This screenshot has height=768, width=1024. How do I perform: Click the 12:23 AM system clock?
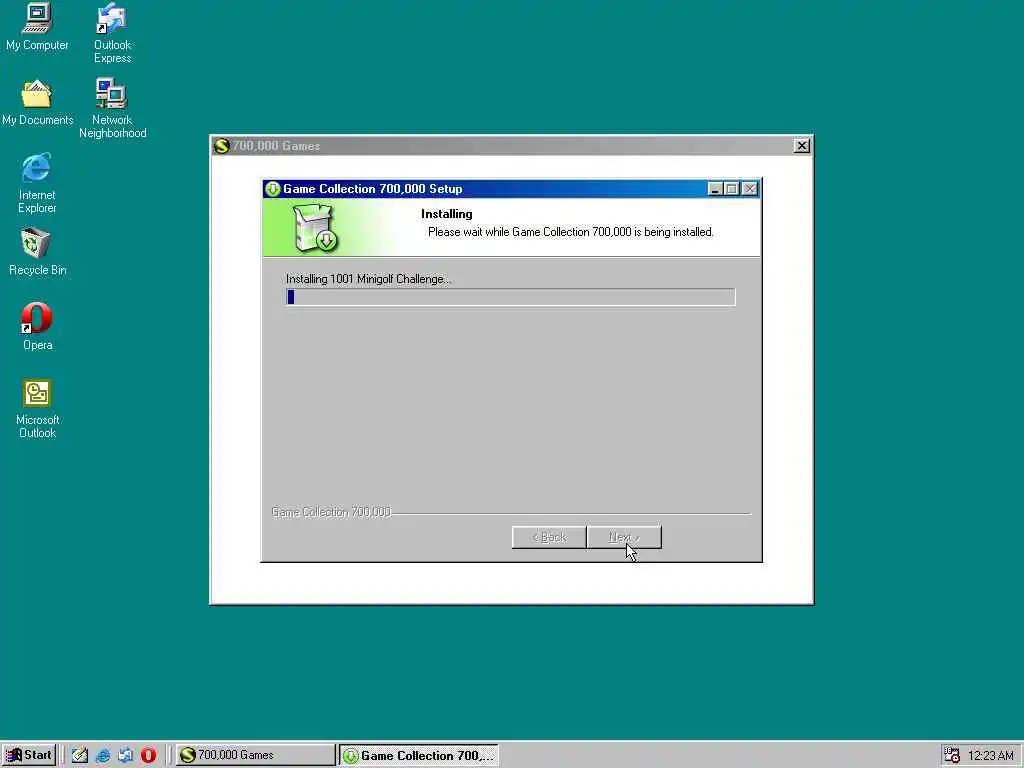tap(991, 756)
